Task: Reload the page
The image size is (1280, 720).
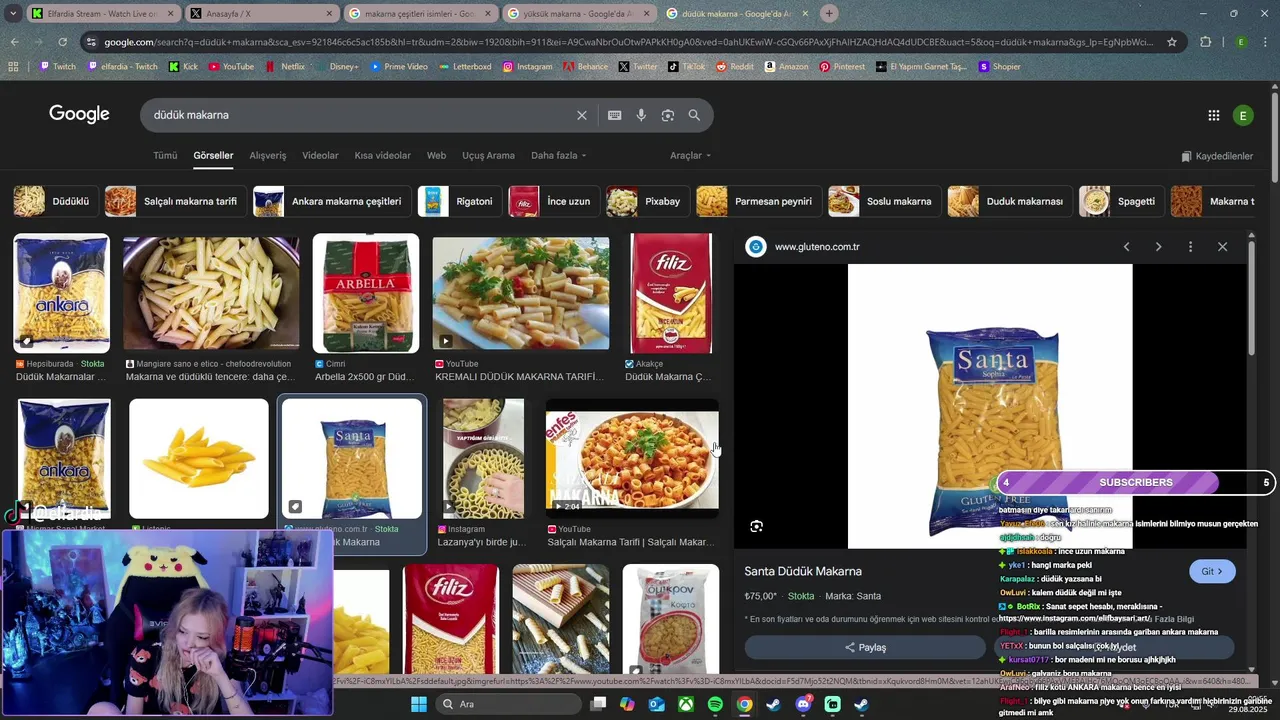Action: (x=62, y=42)
